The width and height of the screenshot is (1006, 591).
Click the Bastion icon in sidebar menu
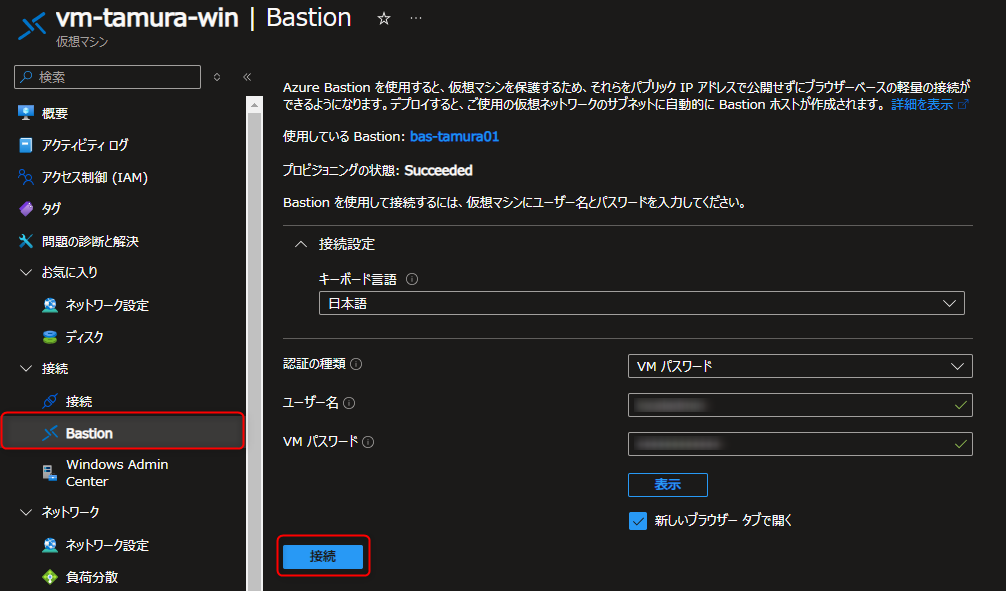(x=49, y=433)
